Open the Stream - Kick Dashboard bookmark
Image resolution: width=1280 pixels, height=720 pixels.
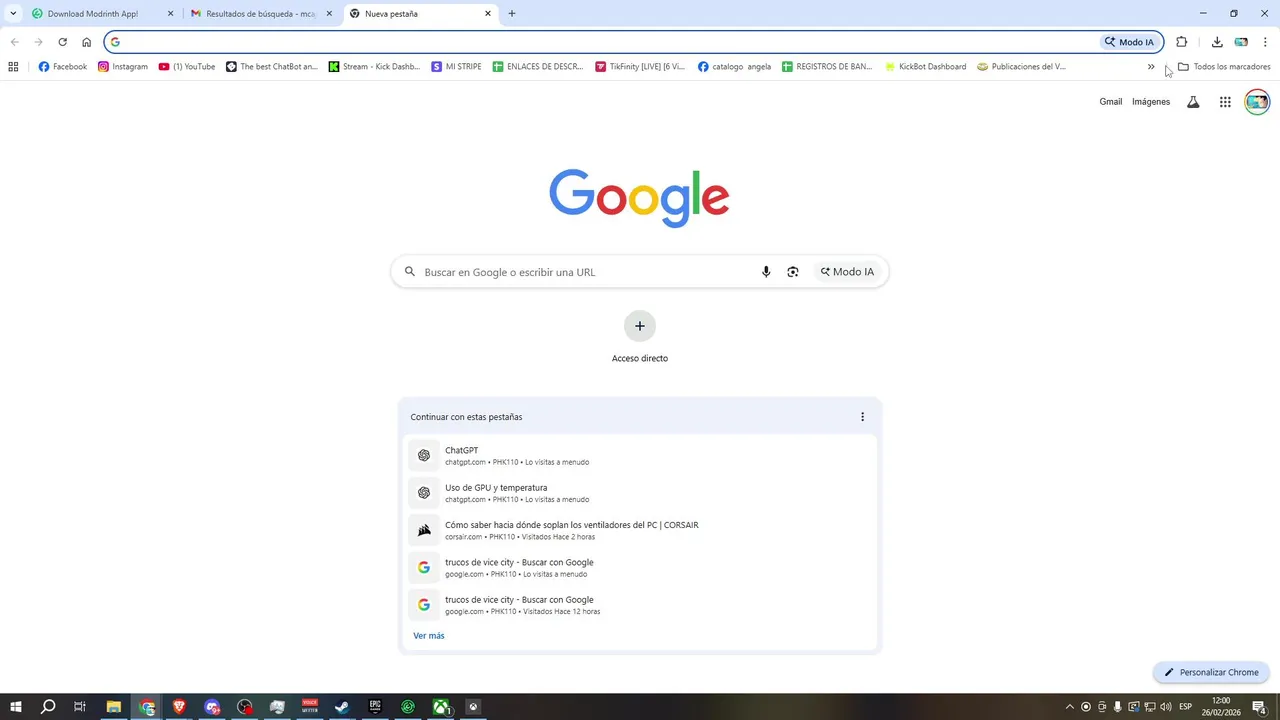(x=374, y=67)
